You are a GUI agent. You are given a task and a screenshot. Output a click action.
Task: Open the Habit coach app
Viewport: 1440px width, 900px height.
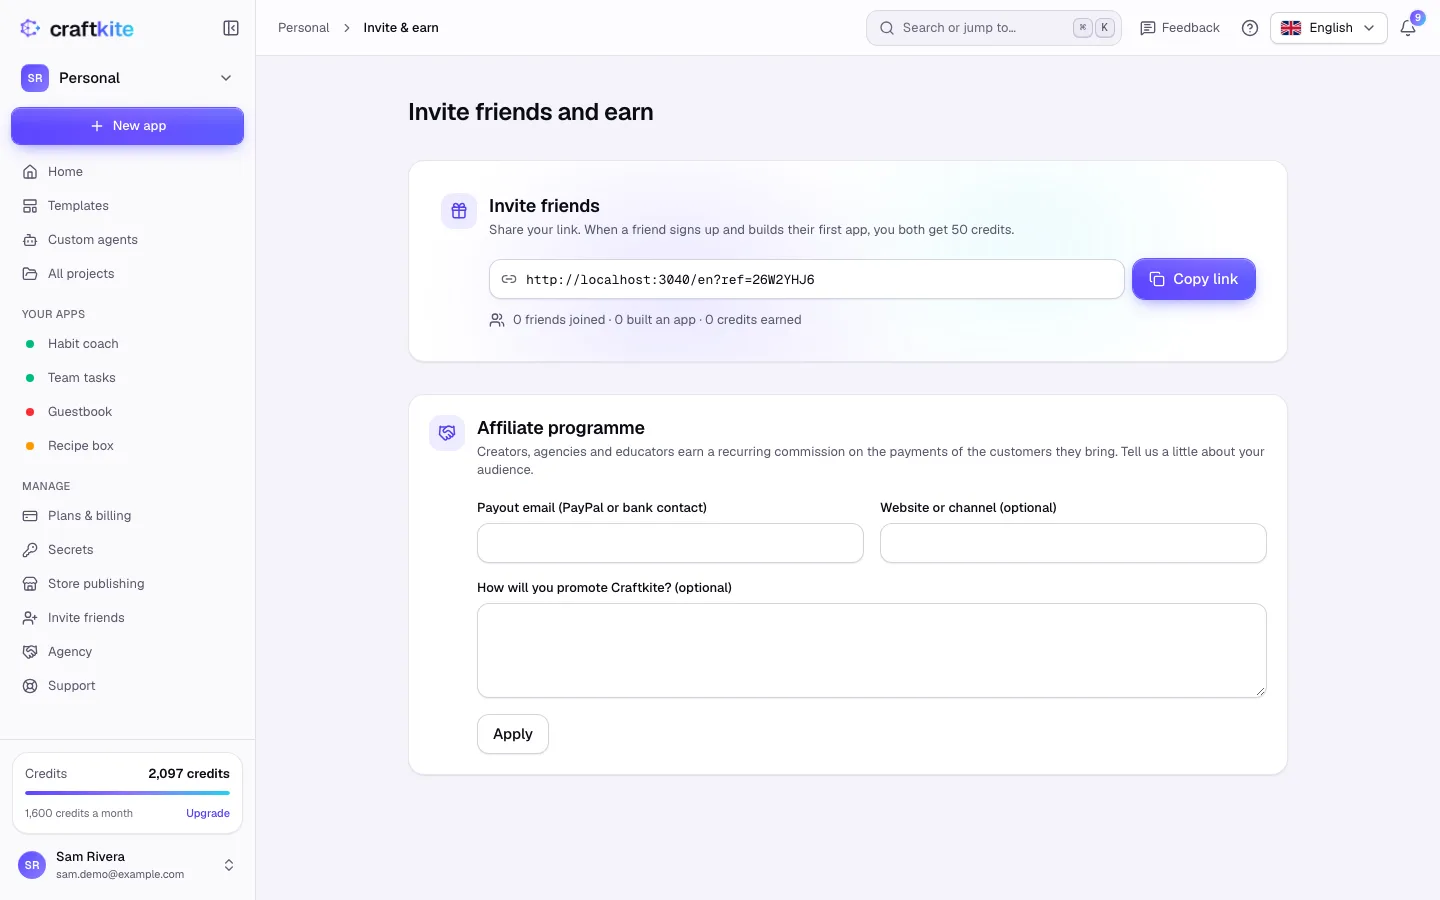(127, 344)
